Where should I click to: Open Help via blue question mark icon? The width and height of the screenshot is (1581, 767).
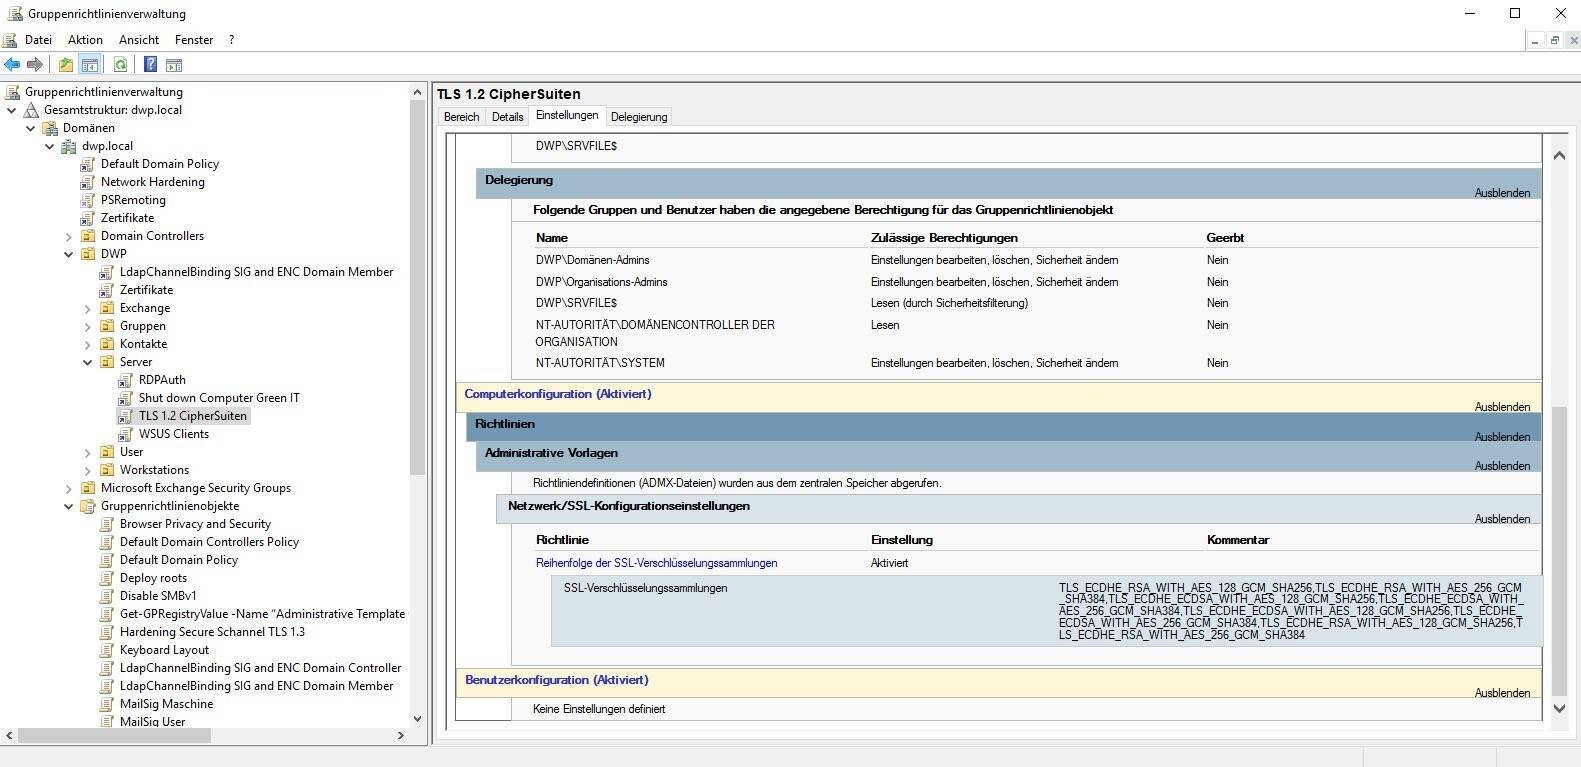click(150, 65)
